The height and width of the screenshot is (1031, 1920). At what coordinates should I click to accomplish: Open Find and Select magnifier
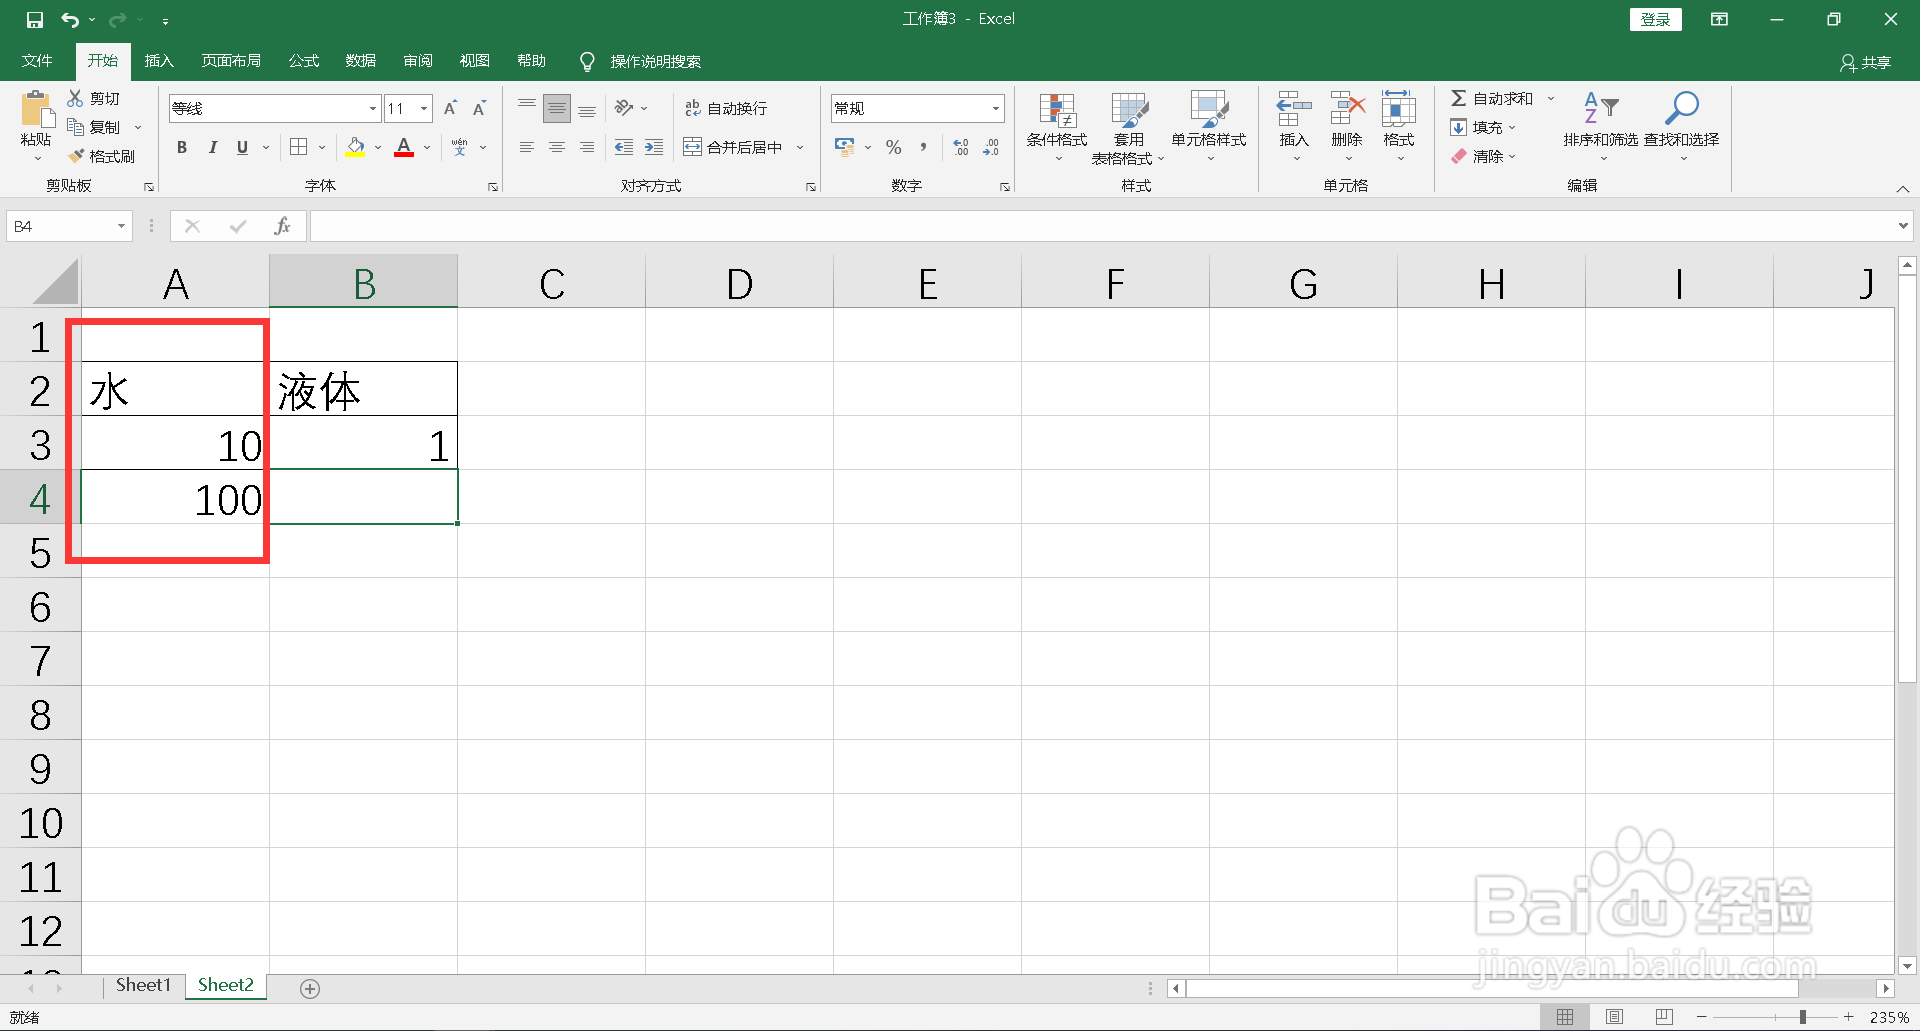1682,125
